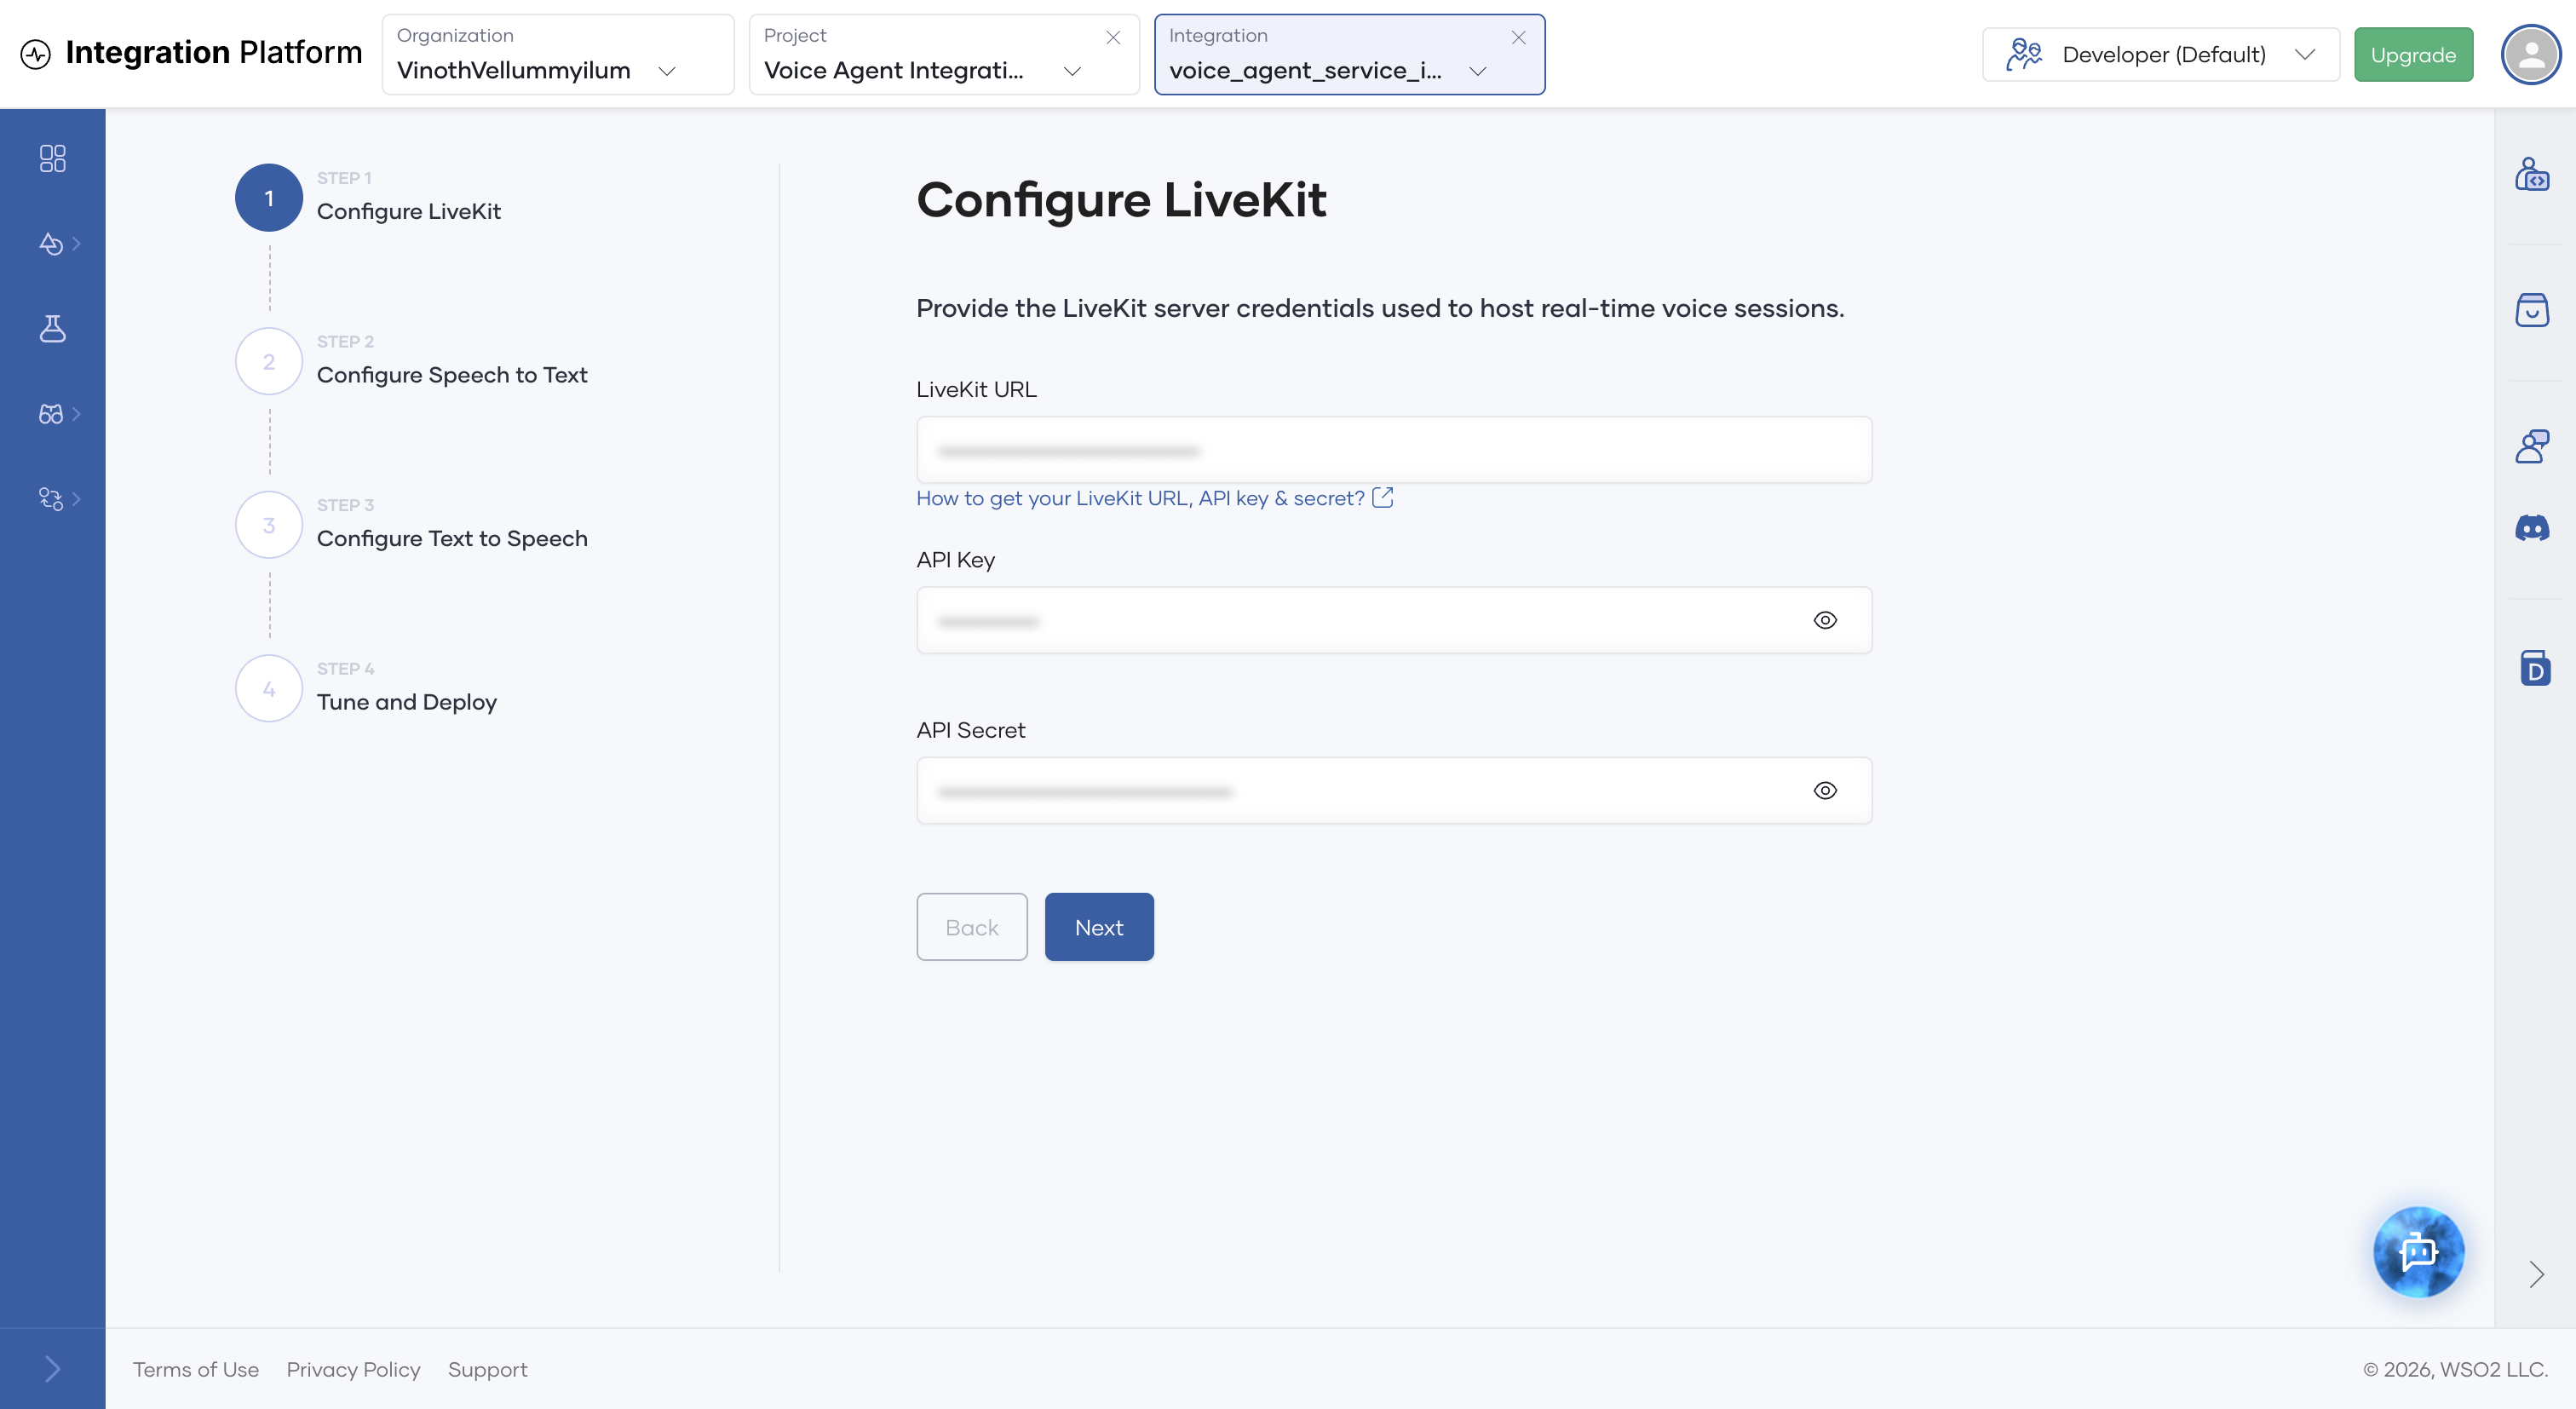Open the Project dropdown Voice Agent Integration
This screenshot has width=2576, height=1409.
click(943, 55)
